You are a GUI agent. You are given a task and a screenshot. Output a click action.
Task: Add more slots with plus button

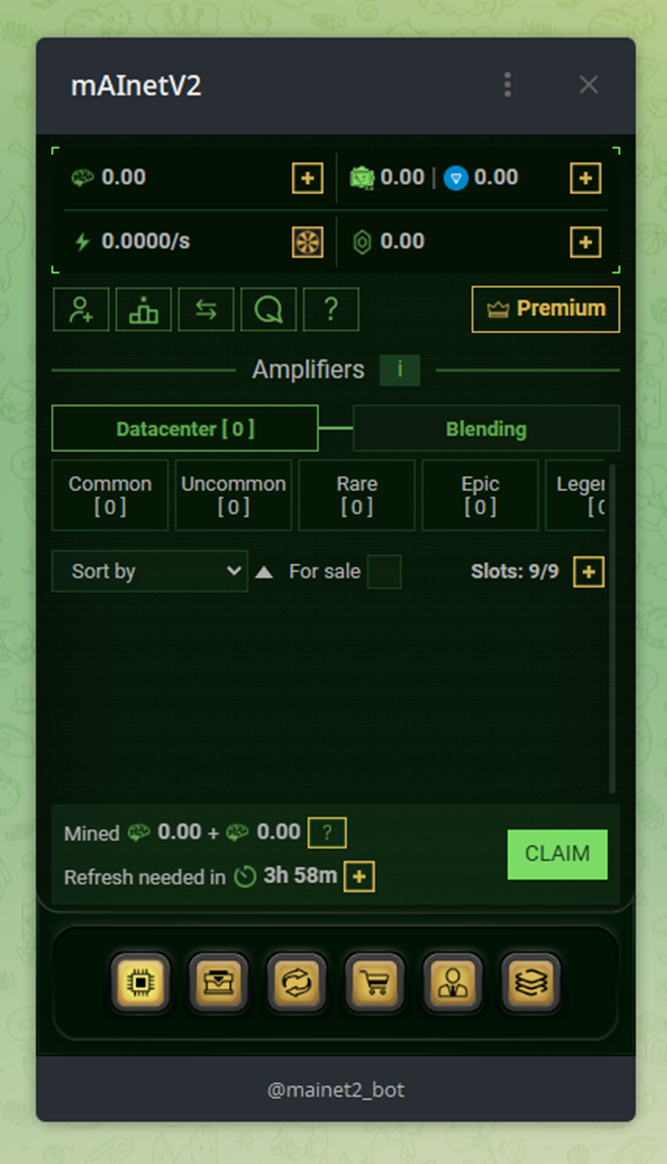coord(588,572)
